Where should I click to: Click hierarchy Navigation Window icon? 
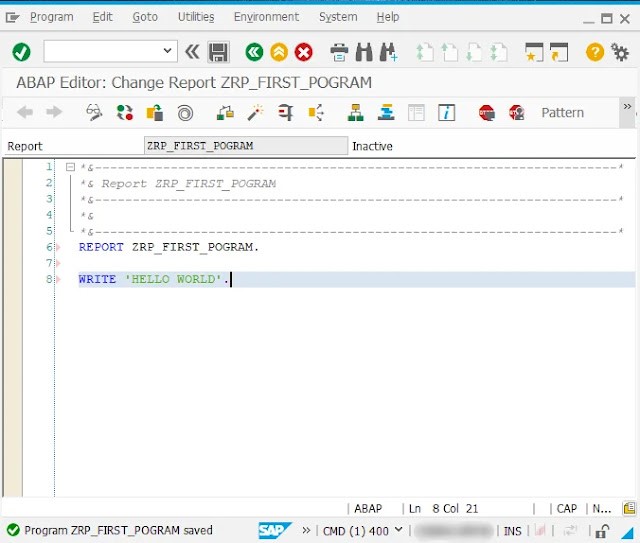point(356,112)
